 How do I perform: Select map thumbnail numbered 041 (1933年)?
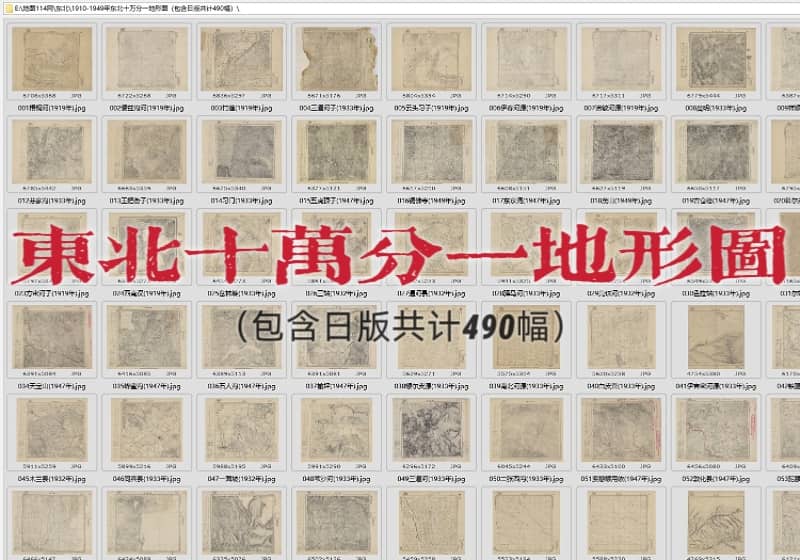(716, 338)
